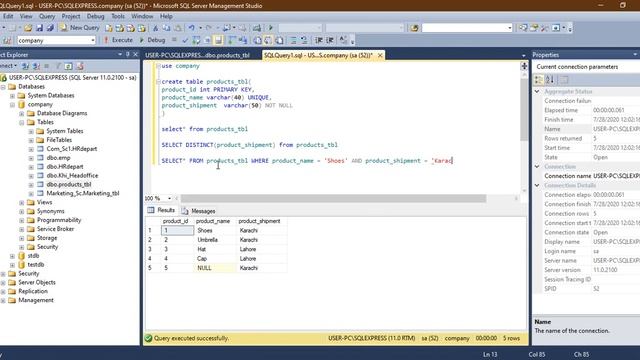The image size is (640, 360).
Task: Click the Cut scissors icon
Action: [156, 28]
